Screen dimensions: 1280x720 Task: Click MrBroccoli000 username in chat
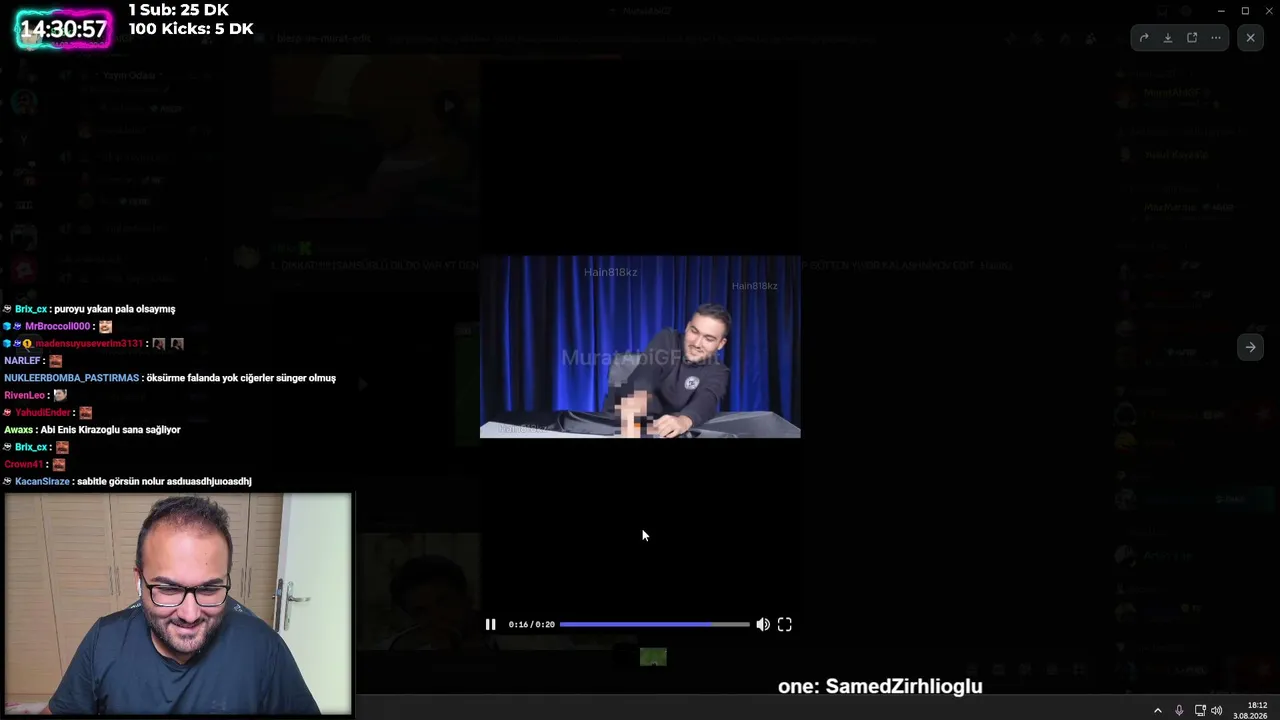[58, 327]
